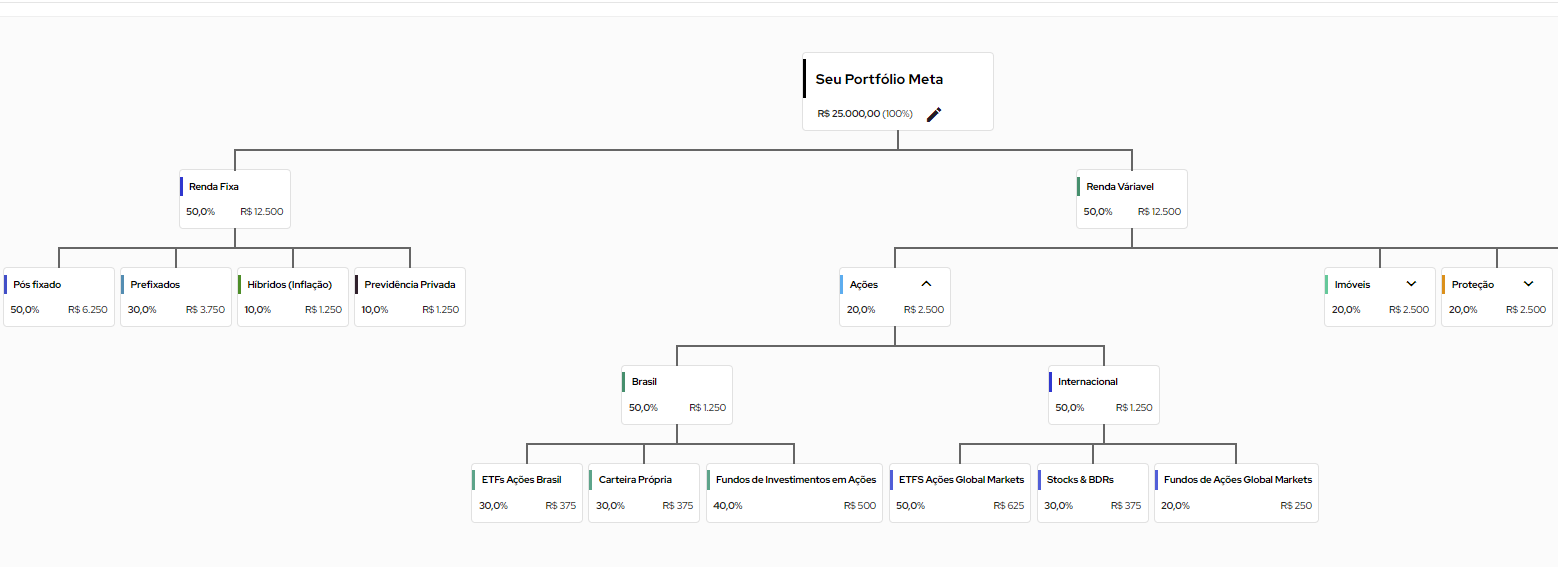Image resolution: width=1558 pixels, height=567 pixels.
Task: Click the Prefixados card
Action: pos(176,296)
